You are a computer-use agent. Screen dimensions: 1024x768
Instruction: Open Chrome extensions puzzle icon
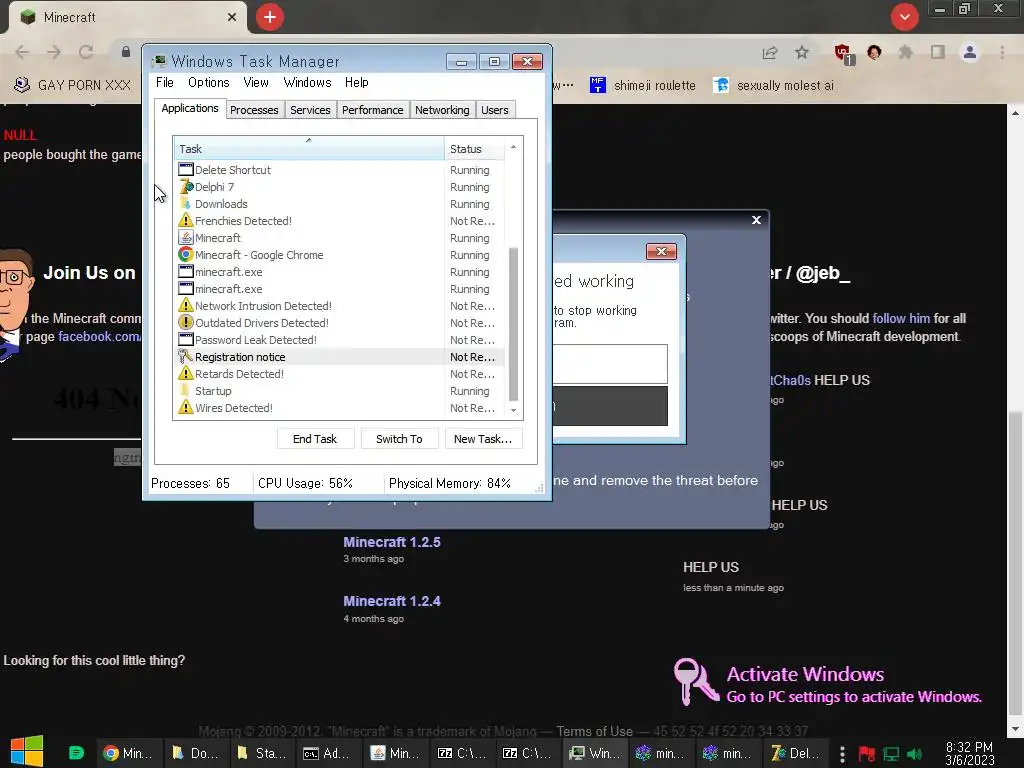tap(905, 52)
